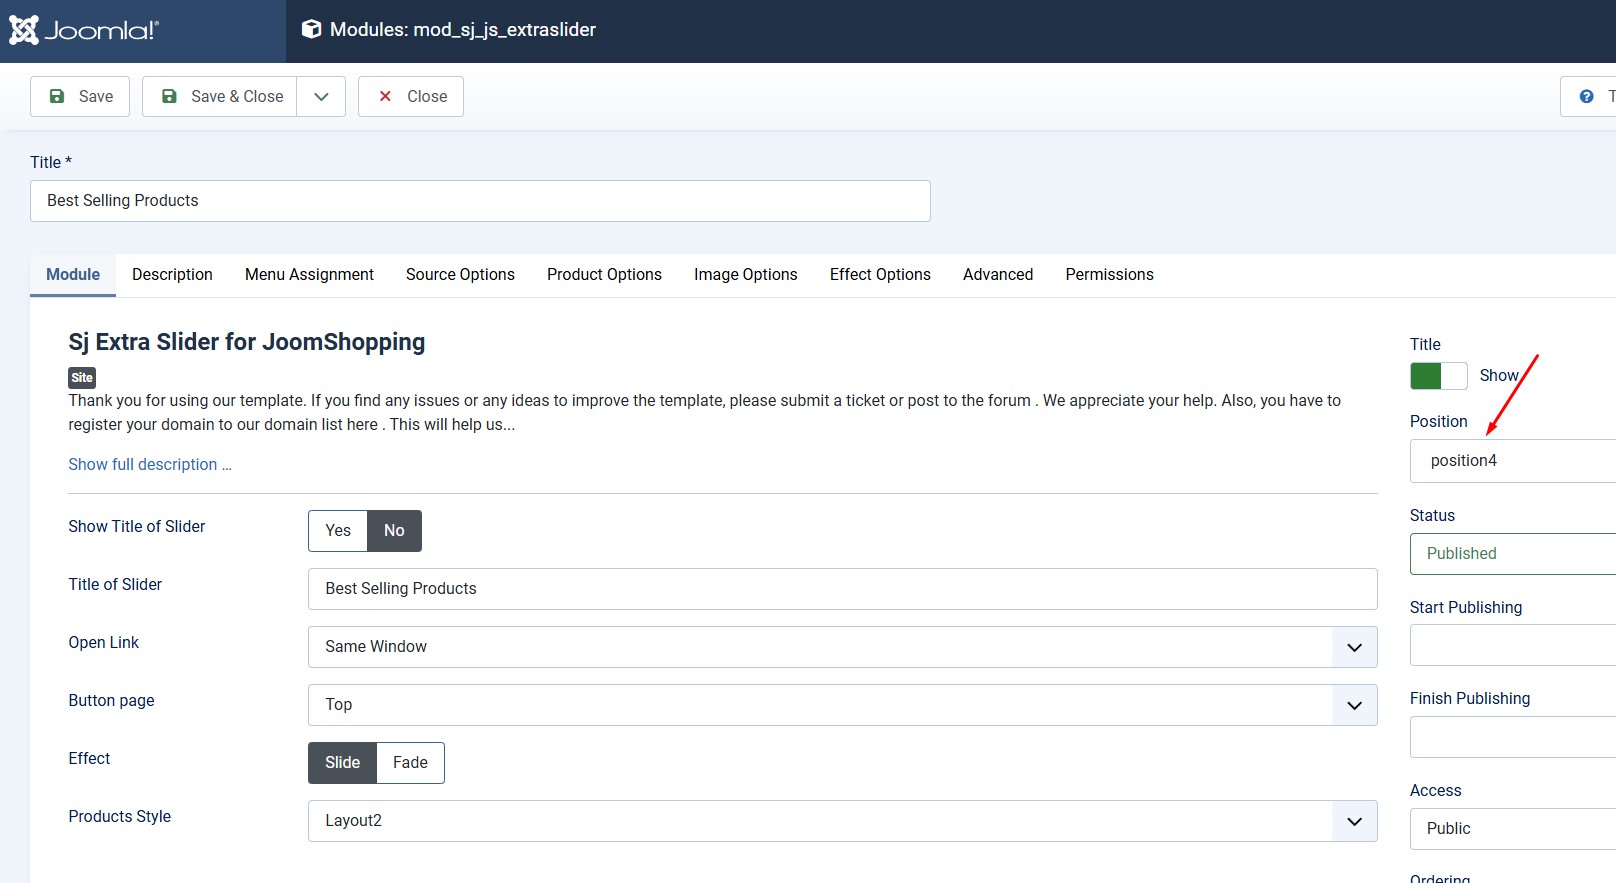Open the Open Link dropdown
Image resolution: width=1616 pixels, height=883 pixels.
tap(842, 647)
